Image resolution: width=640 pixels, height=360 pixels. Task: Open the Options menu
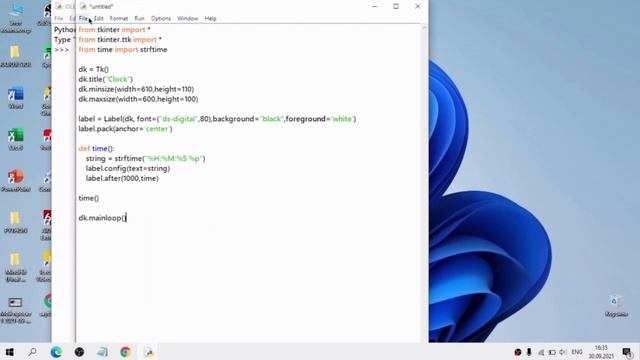coord(161,18)
